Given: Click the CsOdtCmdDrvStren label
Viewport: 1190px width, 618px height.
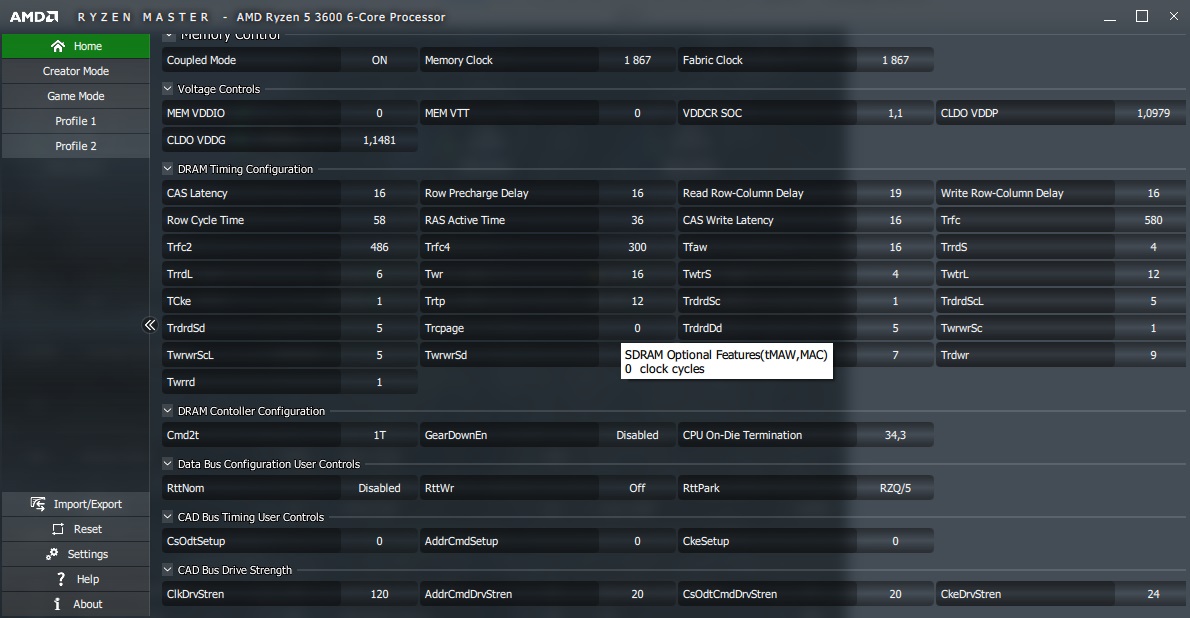Looking at the screenshot, I should pyautogui.click(x=729, y=594).
